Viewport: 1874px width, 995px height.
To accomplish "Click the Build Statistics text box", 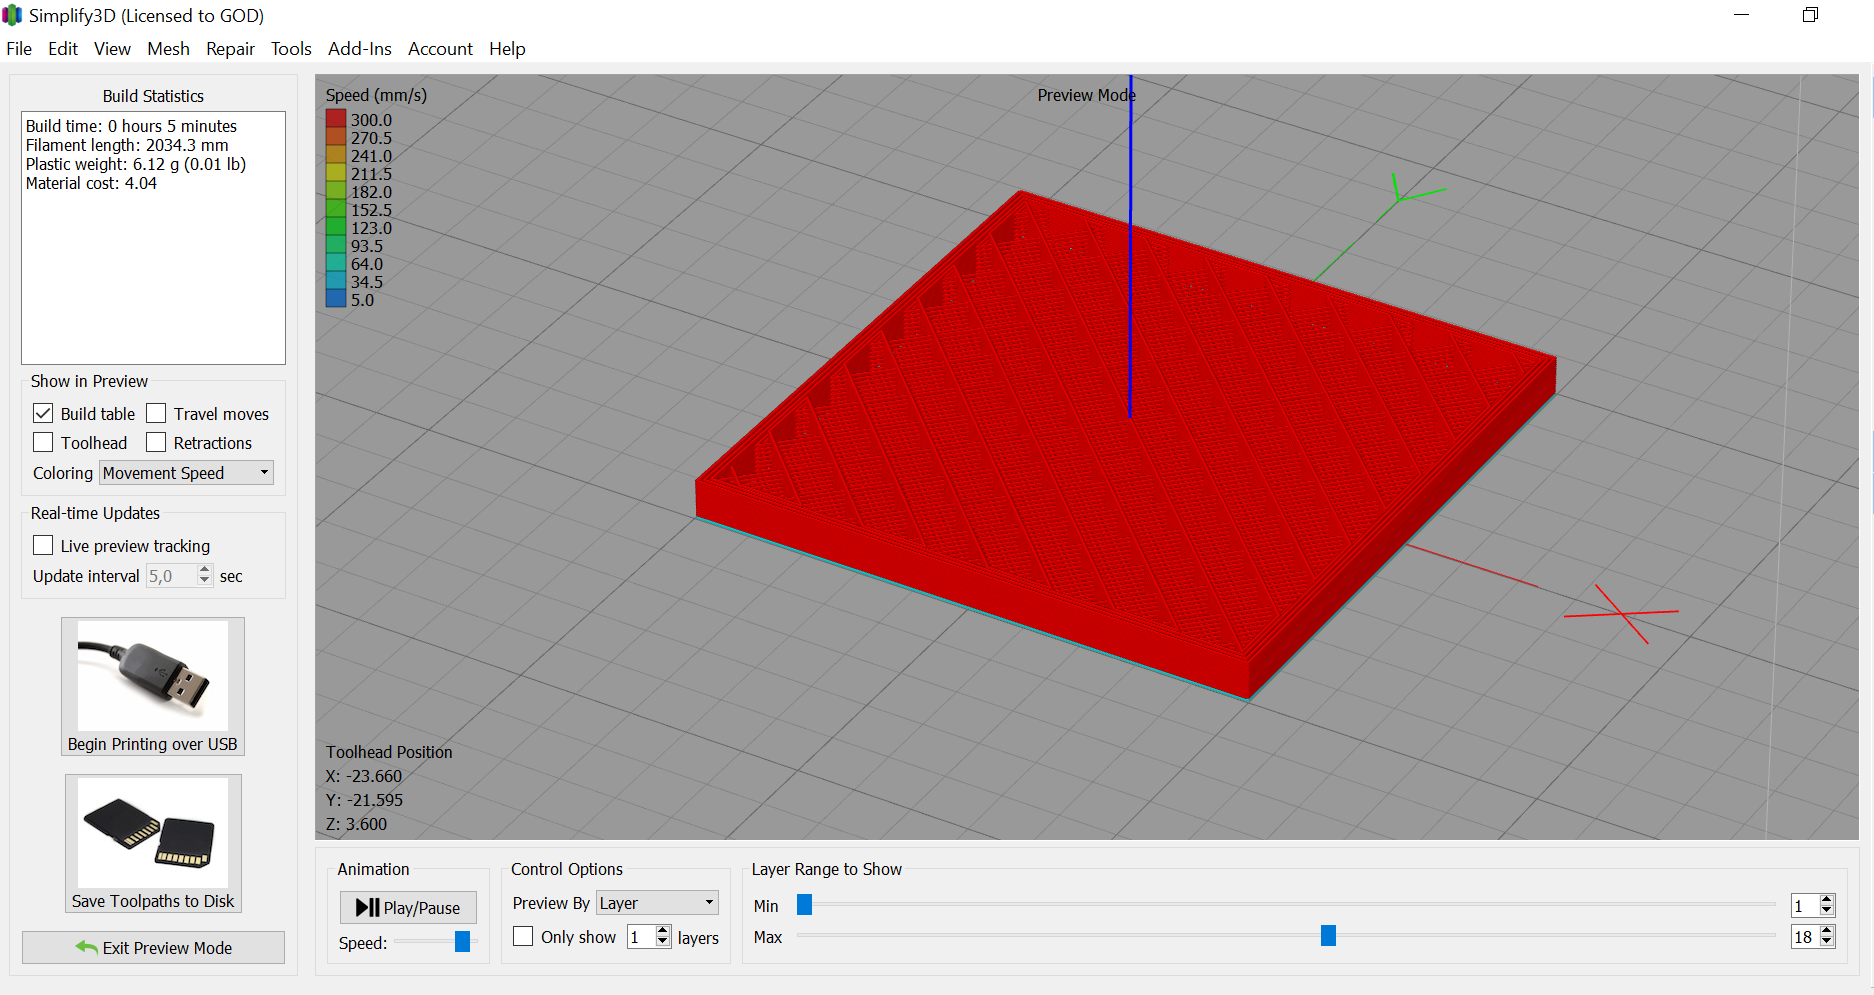I will click(x=153, y=238).
